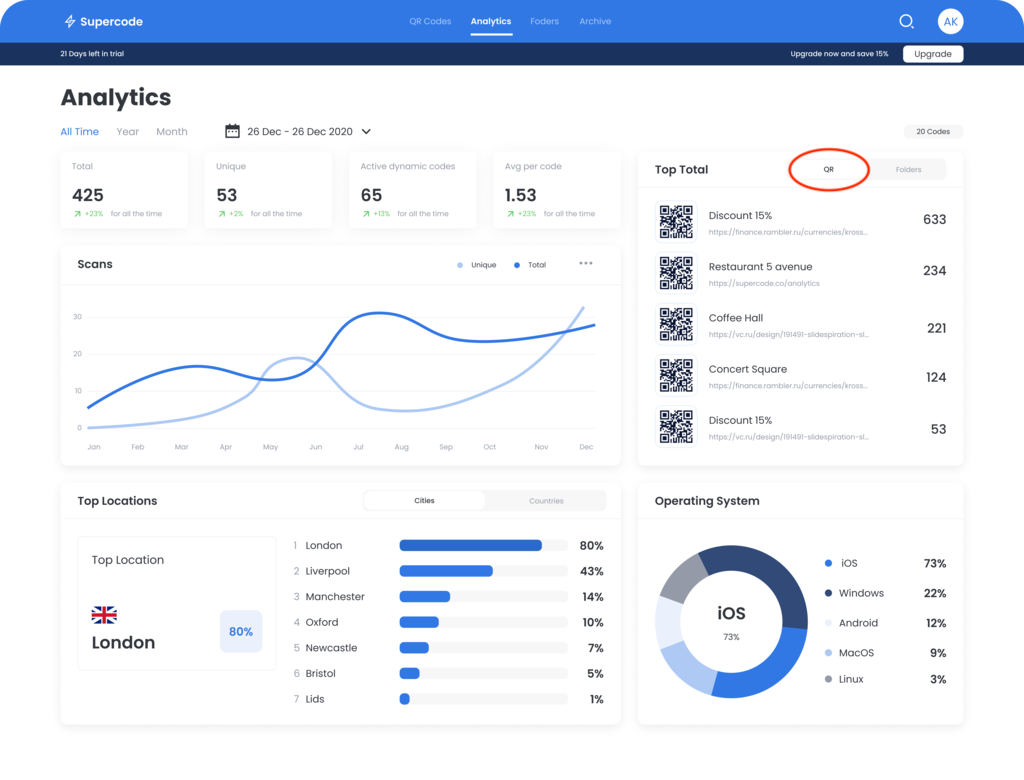
Task: Expand the date range selector dropdown
Action: [366, 131]
